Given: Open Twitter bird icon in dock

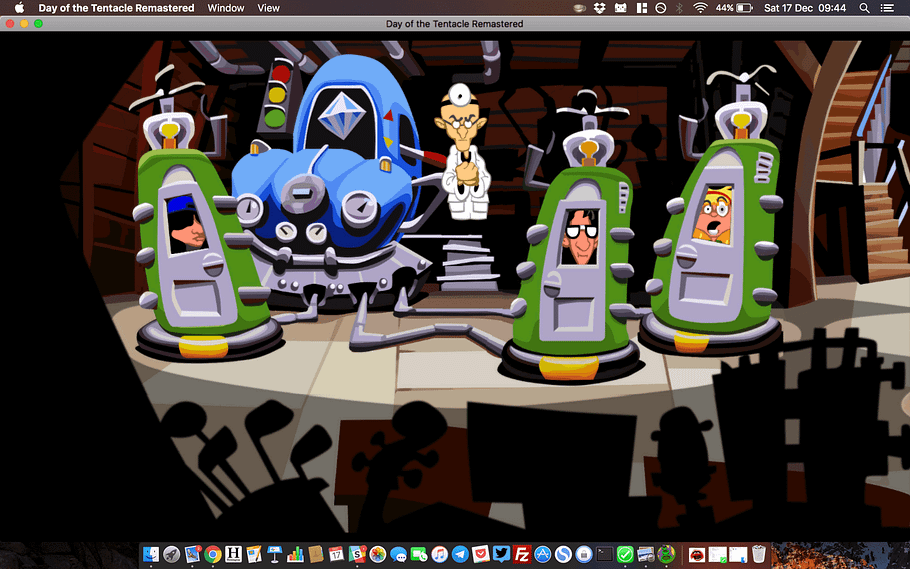Looking at the screenshot, I should 501,554.
